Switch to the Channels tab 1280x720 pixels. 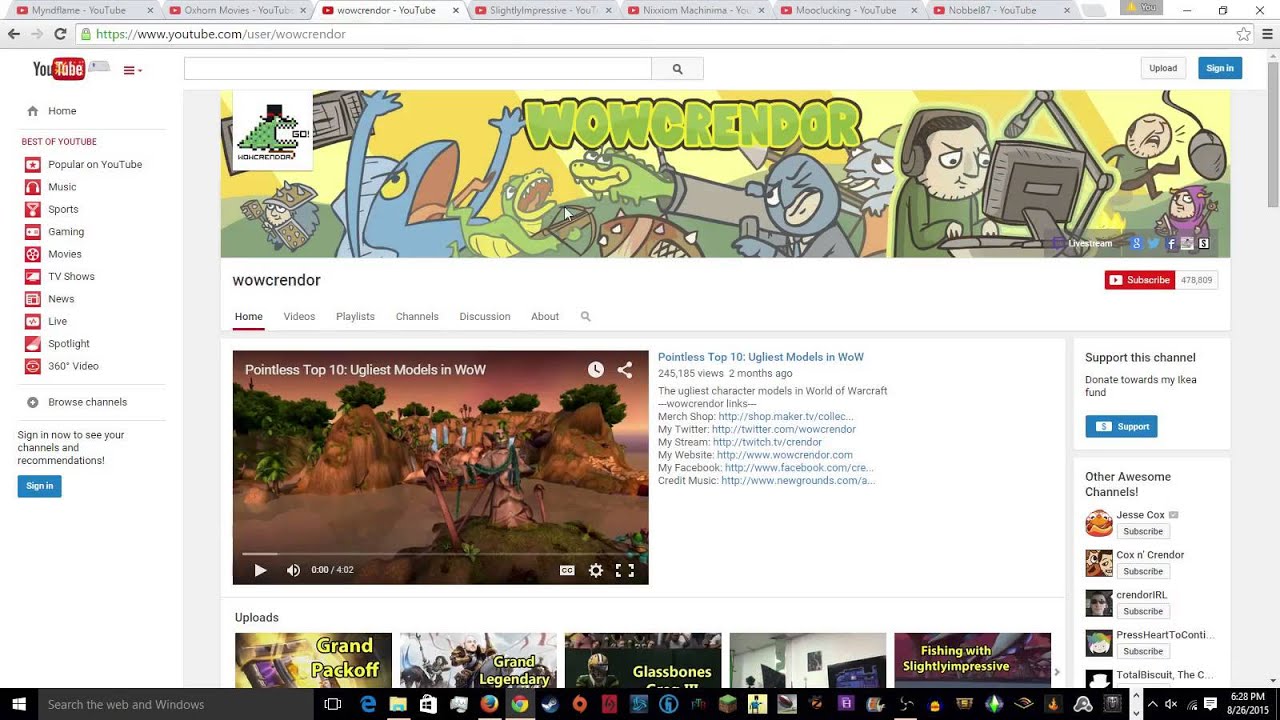click(x=417, y=316)
